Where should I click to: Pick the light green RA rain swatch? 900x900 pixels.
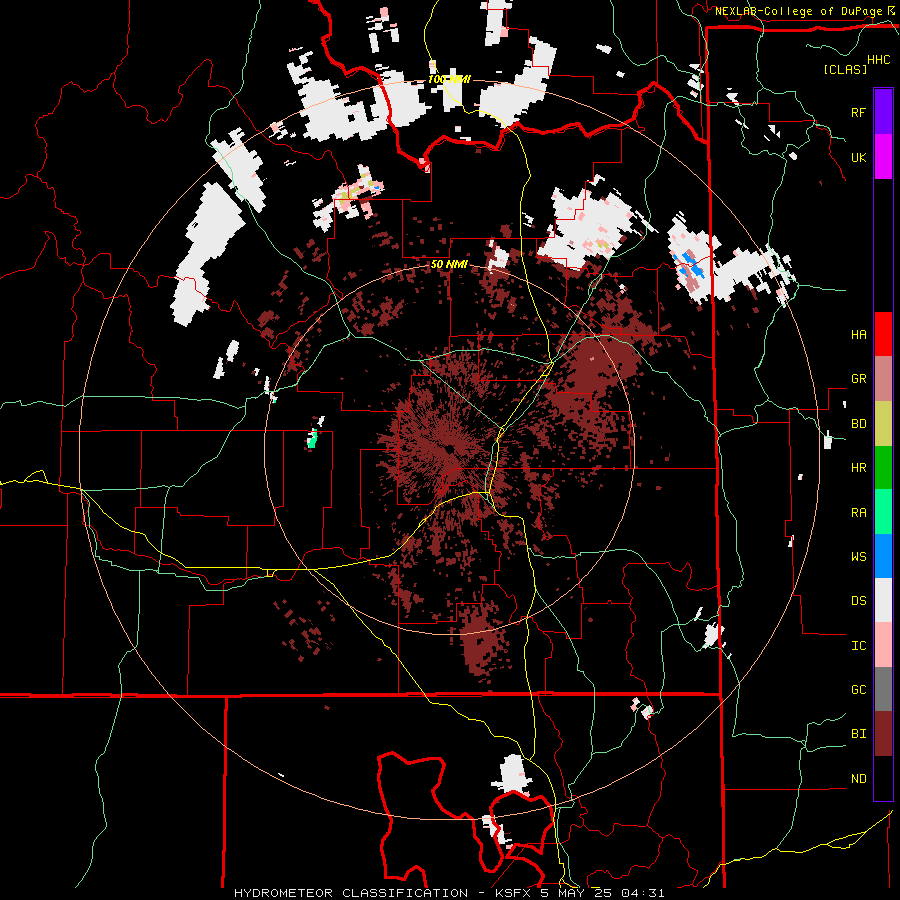pyautogui.click(x=883, y=511)
